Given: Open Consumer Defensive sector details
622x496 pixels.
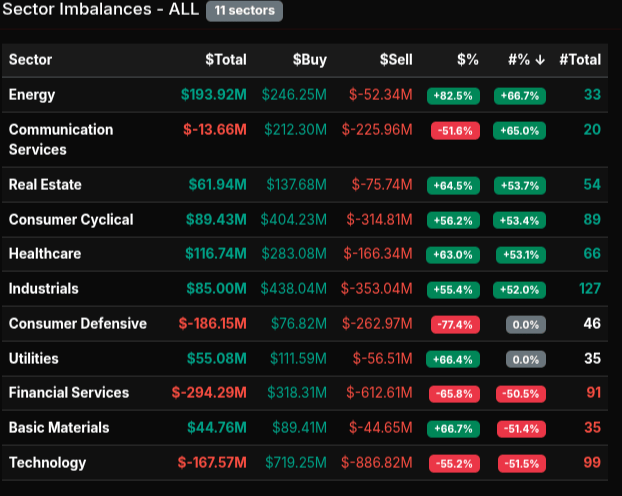Looking at the screenshot, I should coord(77,324).
